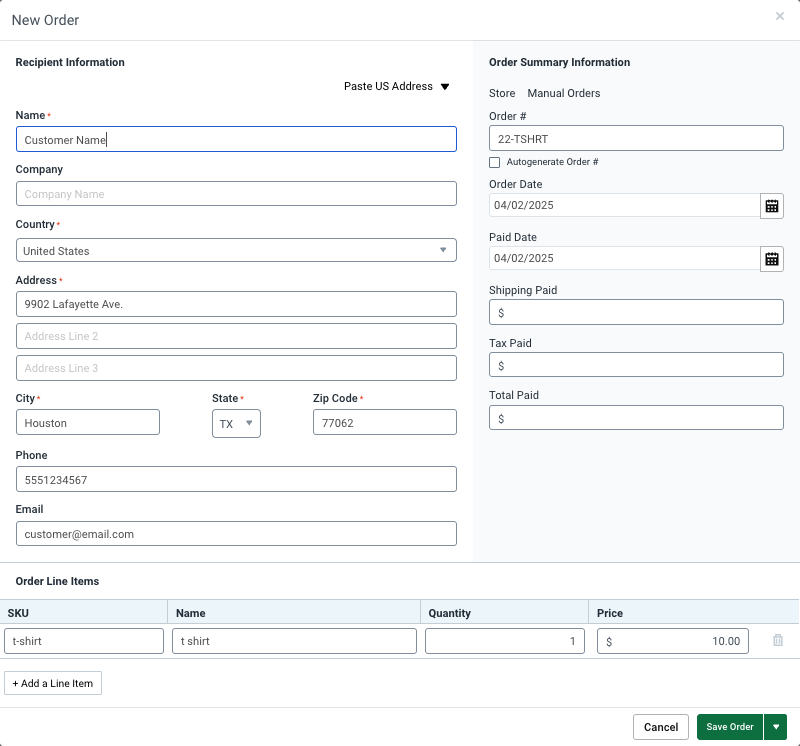800x746 pixels.
Task: Open the Paid Date calendar picker
Action: [x=771, y=258]
